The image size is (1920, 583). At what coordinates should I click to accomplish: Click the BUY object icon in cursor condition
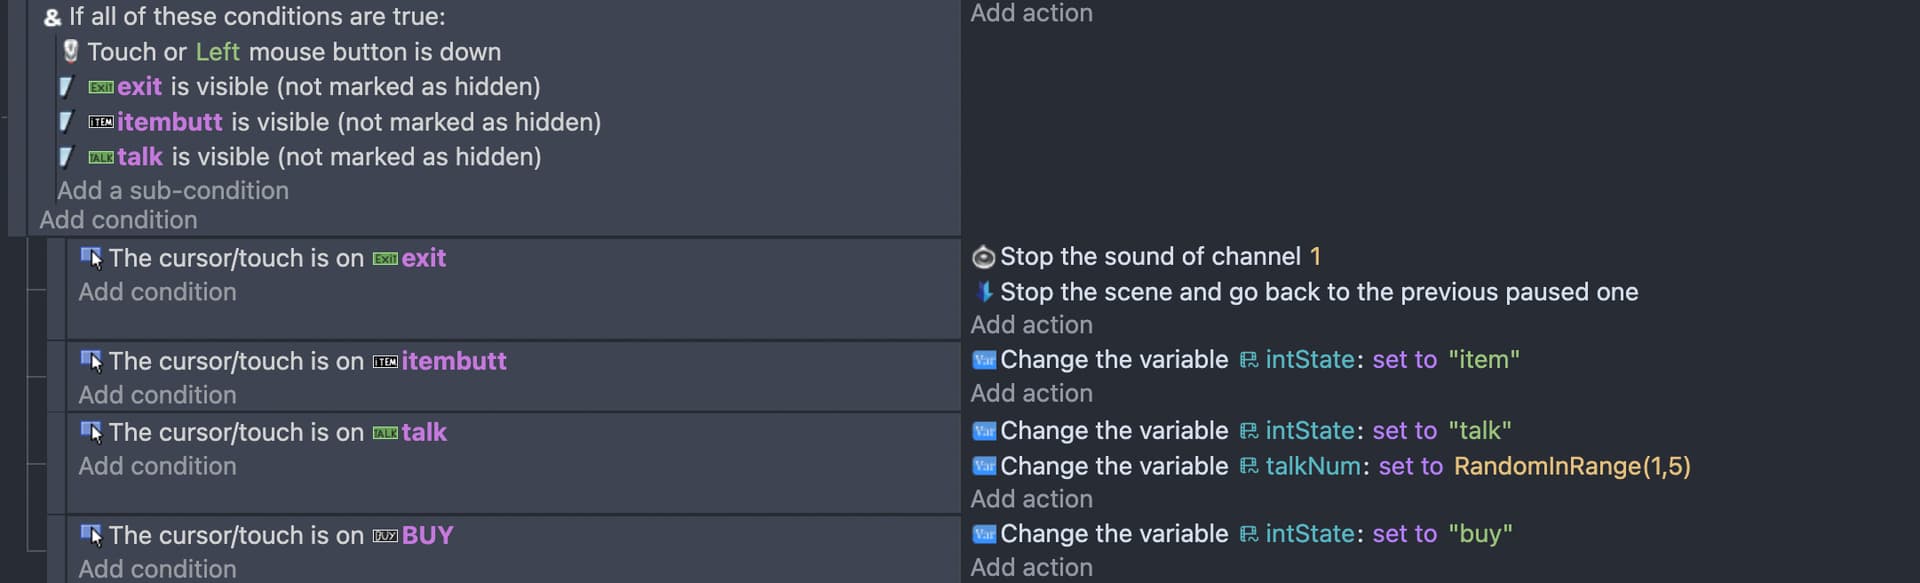coord(385,536)
